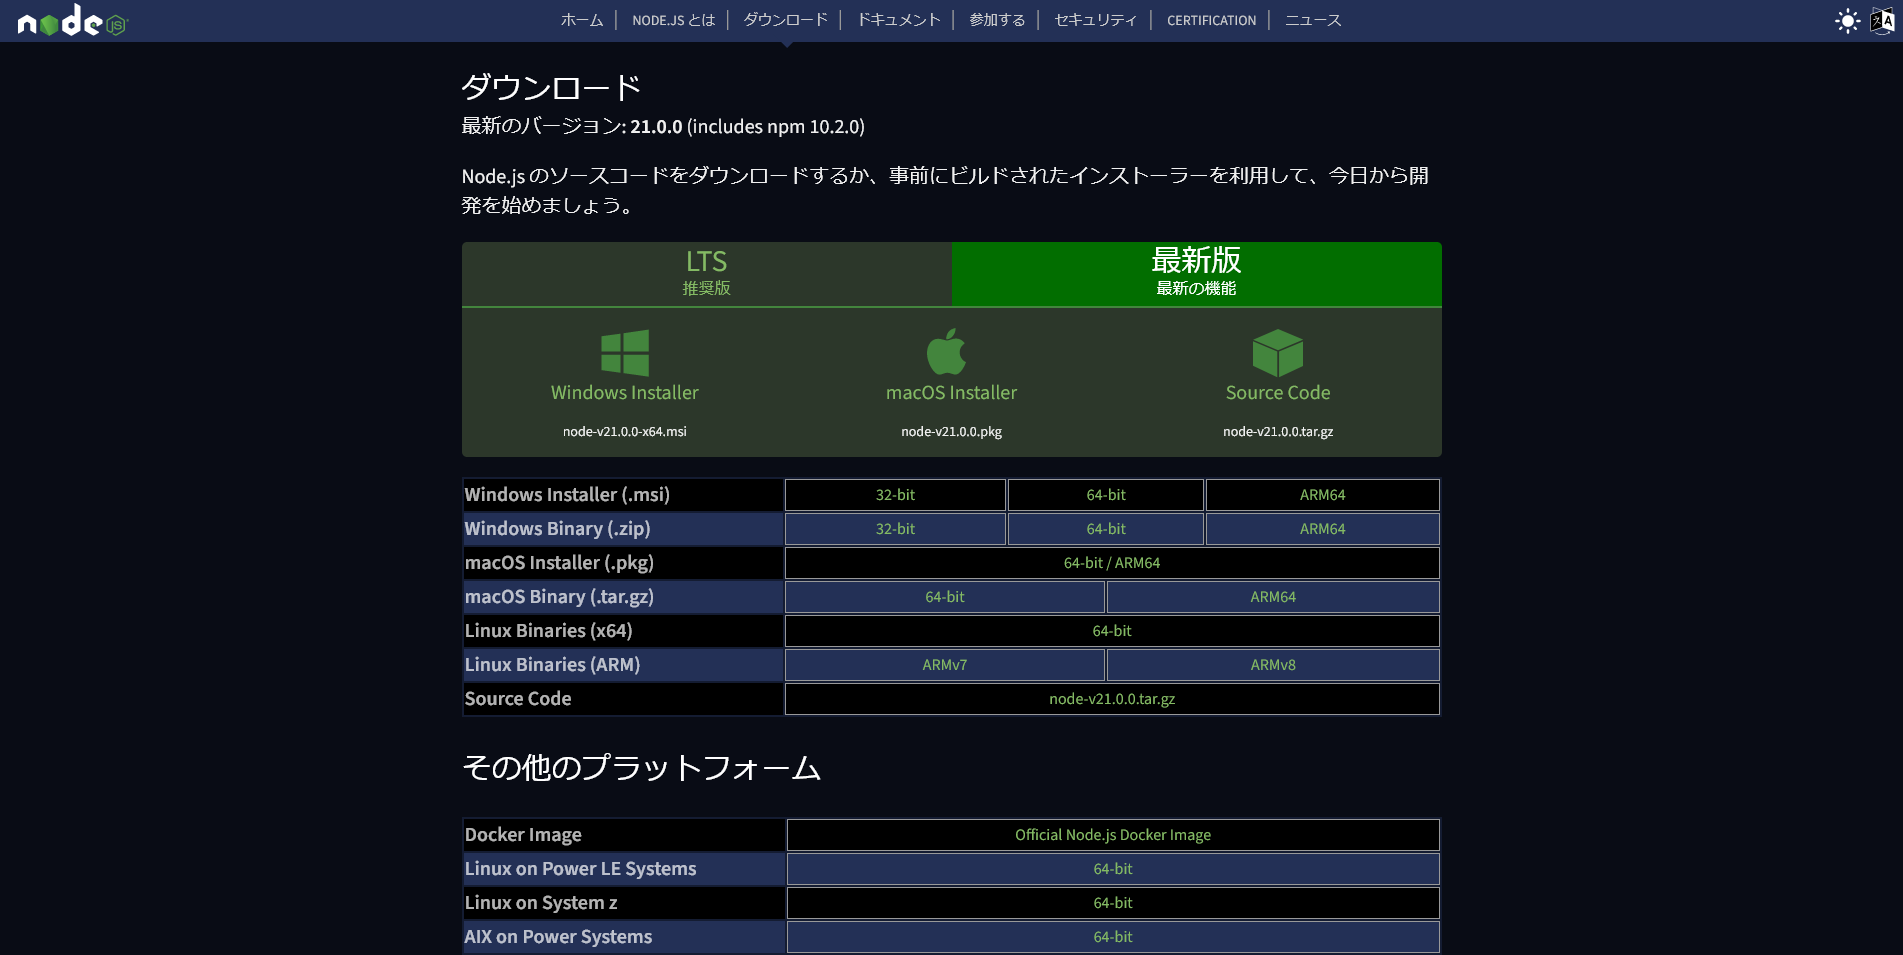Select ARM64 macOS Binary (.tar.gz)

pyautogui.click(x=1273, y=597)
